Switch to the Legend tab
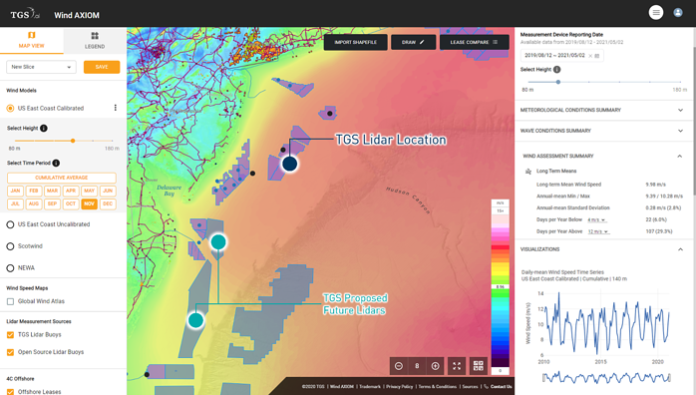Viewport: 696px width, 395px height. point(95,40)
